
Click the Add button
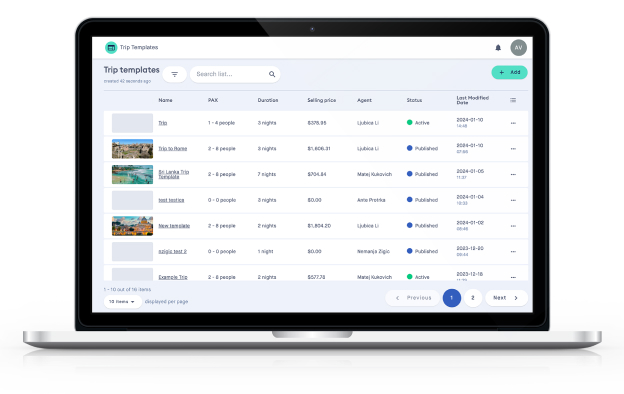tap(509, 72)
